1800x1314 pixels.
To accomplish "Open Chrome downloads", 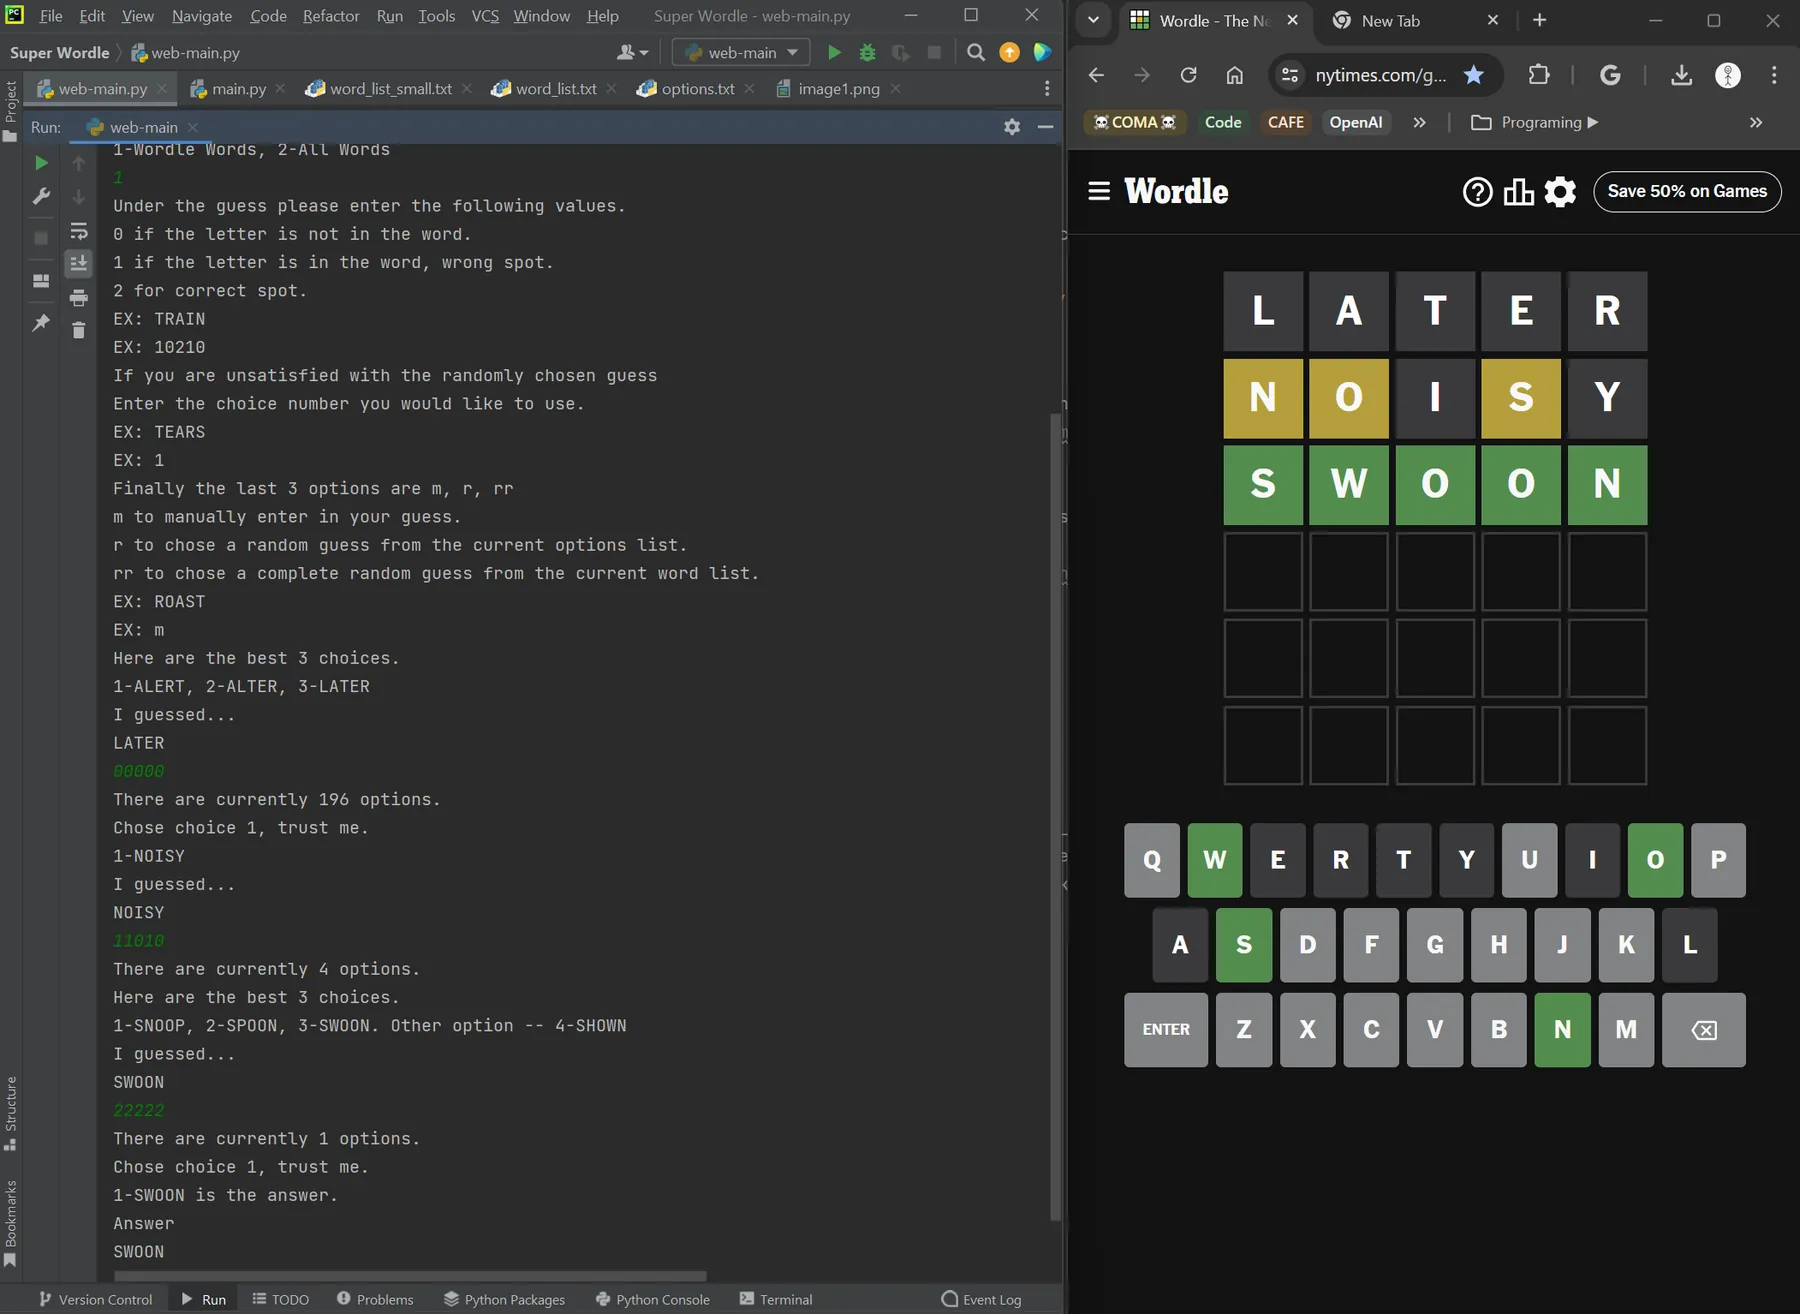I will (1682, 75).
